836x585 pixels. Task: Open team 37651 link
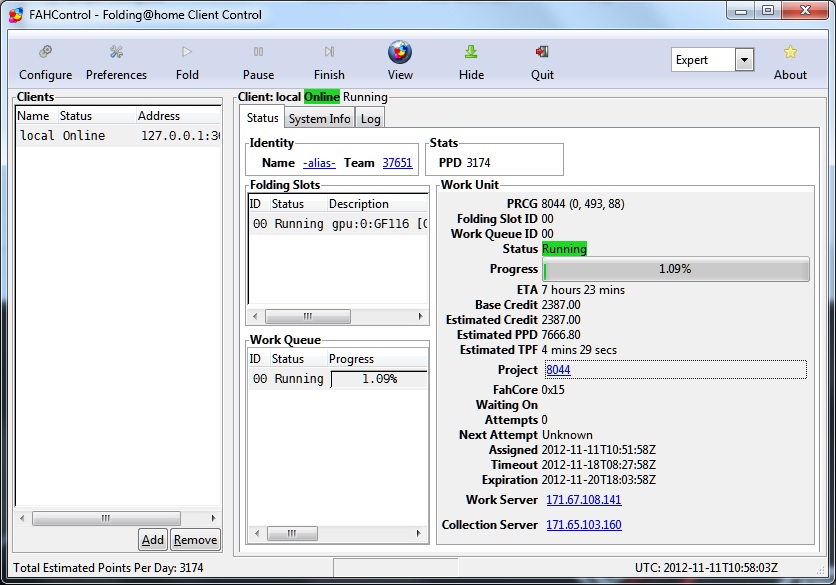[x=397, y=163]
